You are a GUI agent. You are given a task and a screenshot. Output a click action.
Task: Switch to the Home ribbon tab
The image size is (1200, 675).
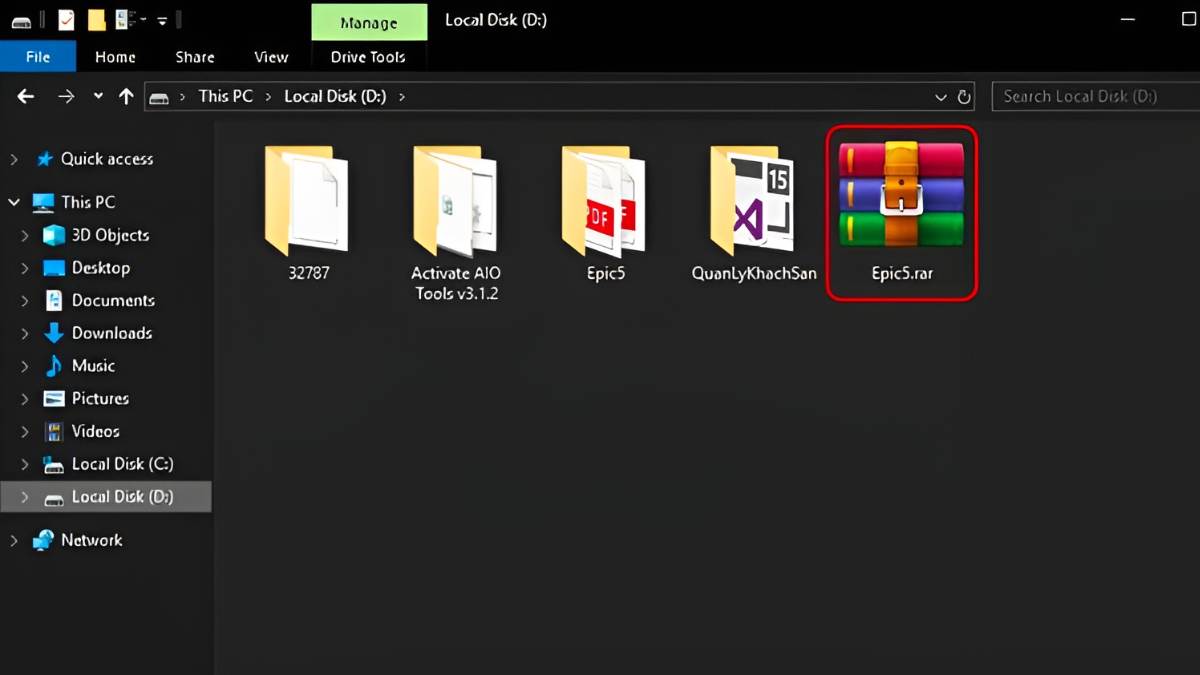coord(115,57)
